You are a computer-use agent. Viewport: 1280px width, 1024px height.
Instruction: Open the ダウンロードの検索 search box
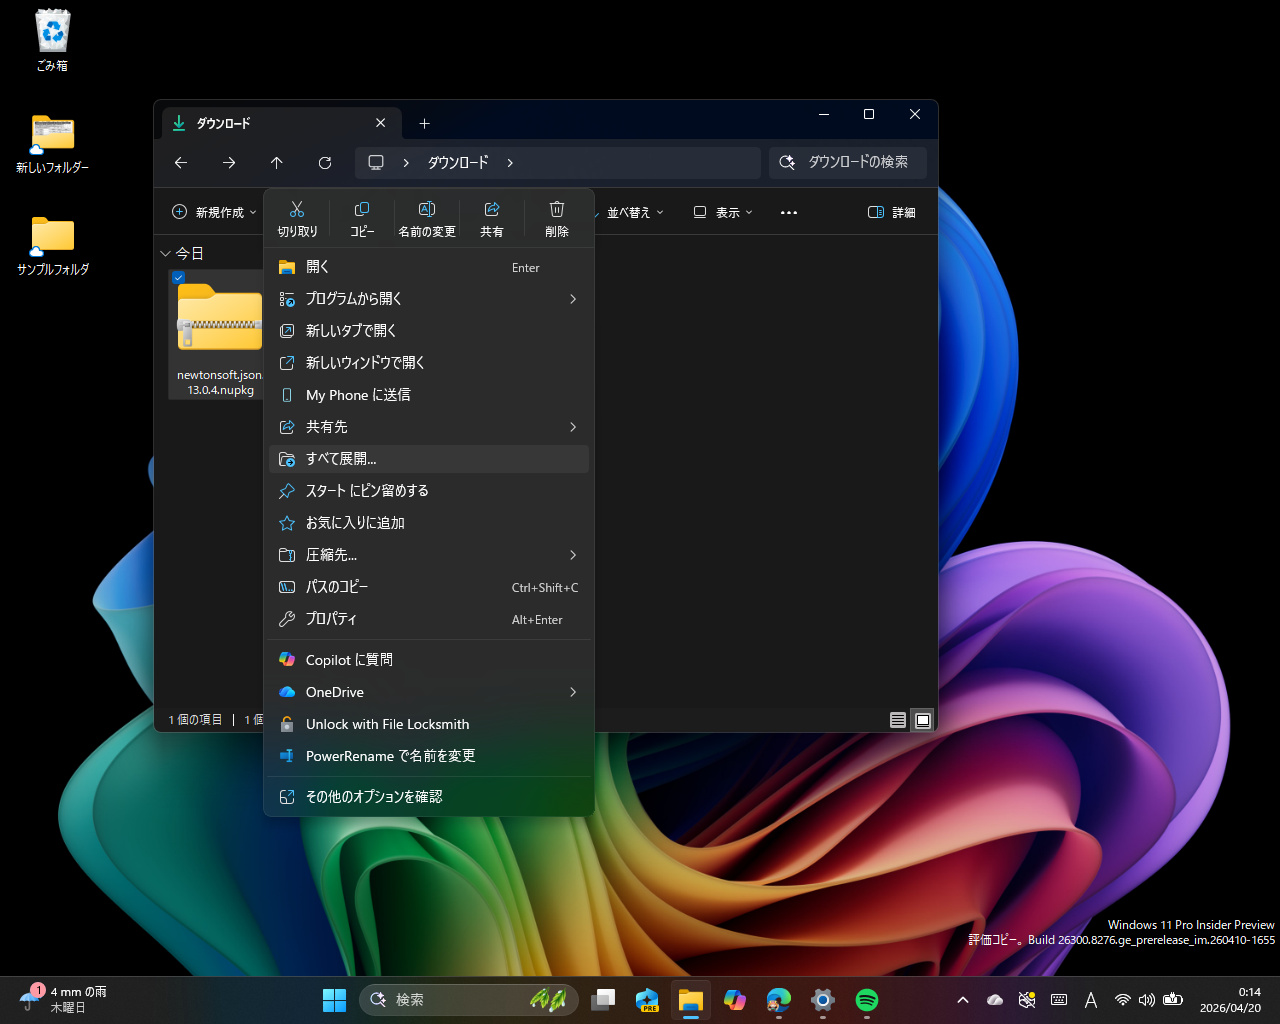(x=847, y=162)
